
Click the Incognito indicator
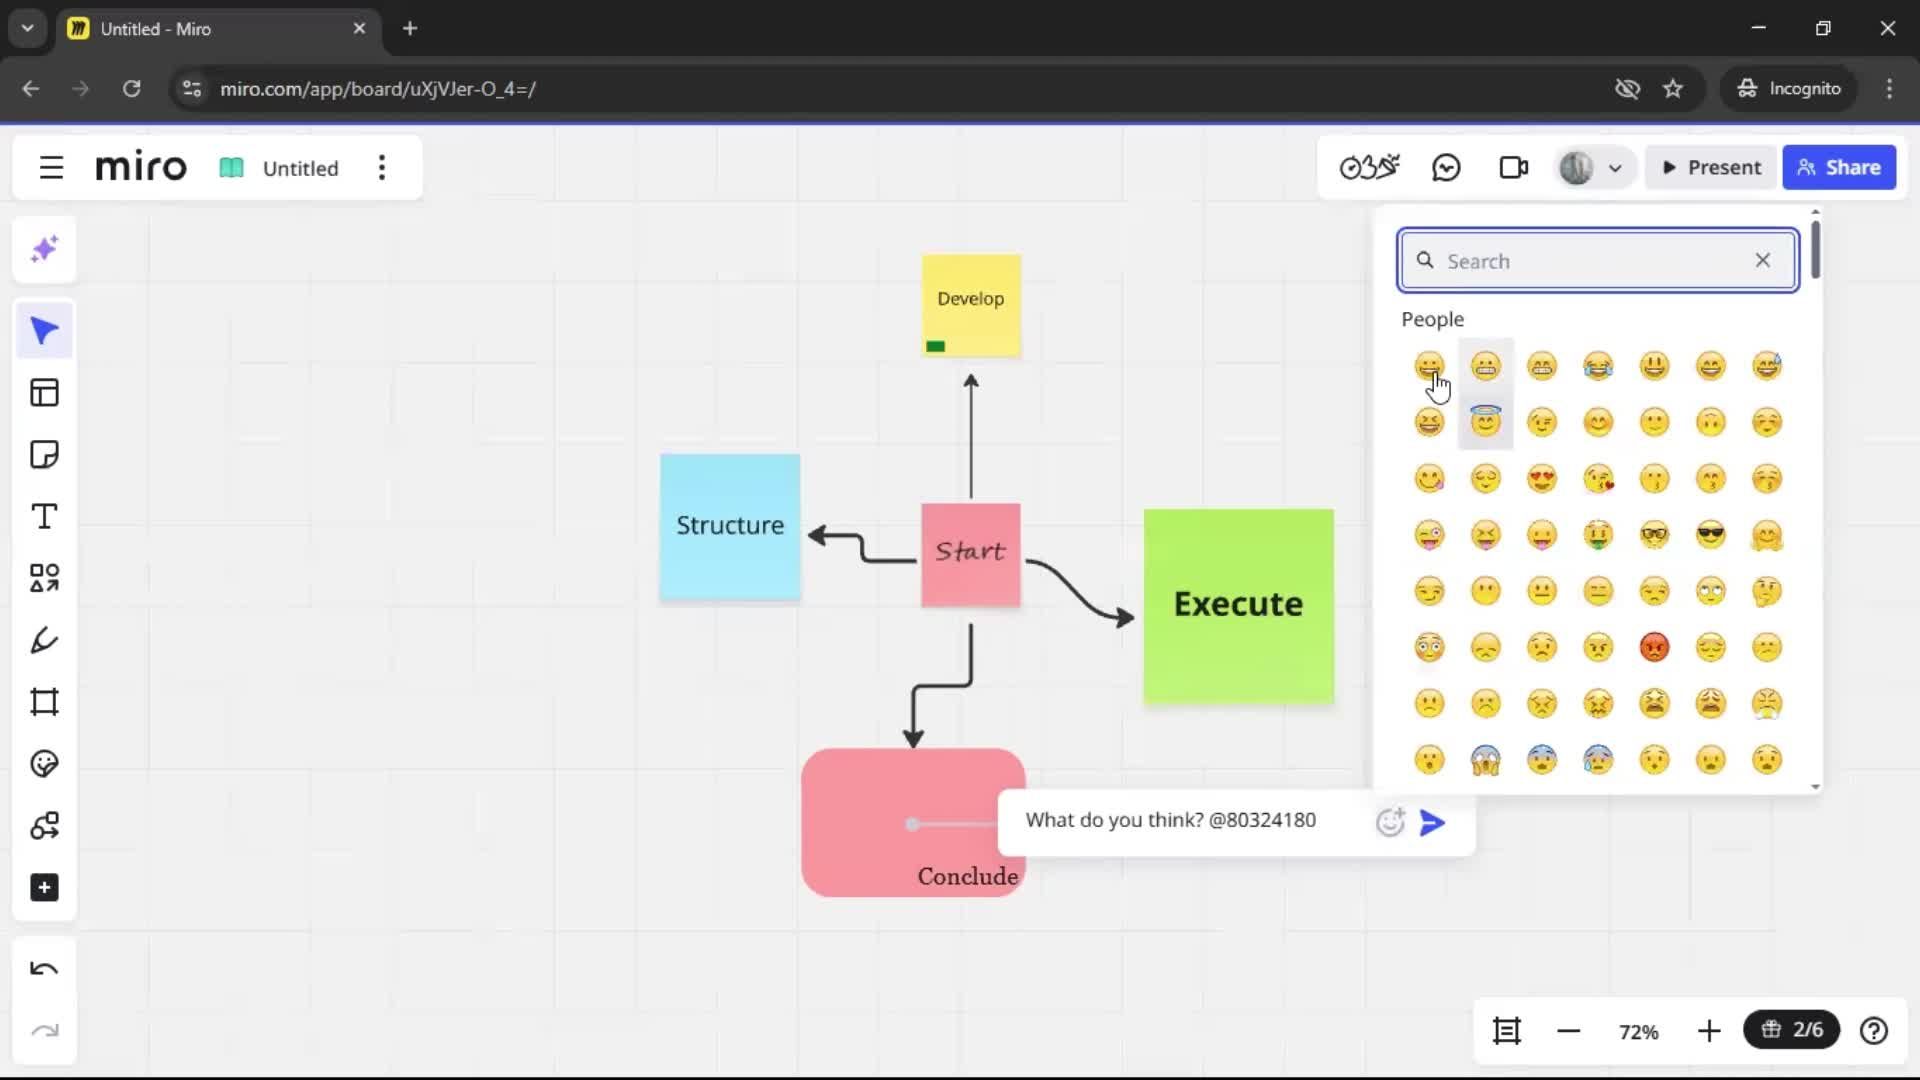tap(1789, 89)
